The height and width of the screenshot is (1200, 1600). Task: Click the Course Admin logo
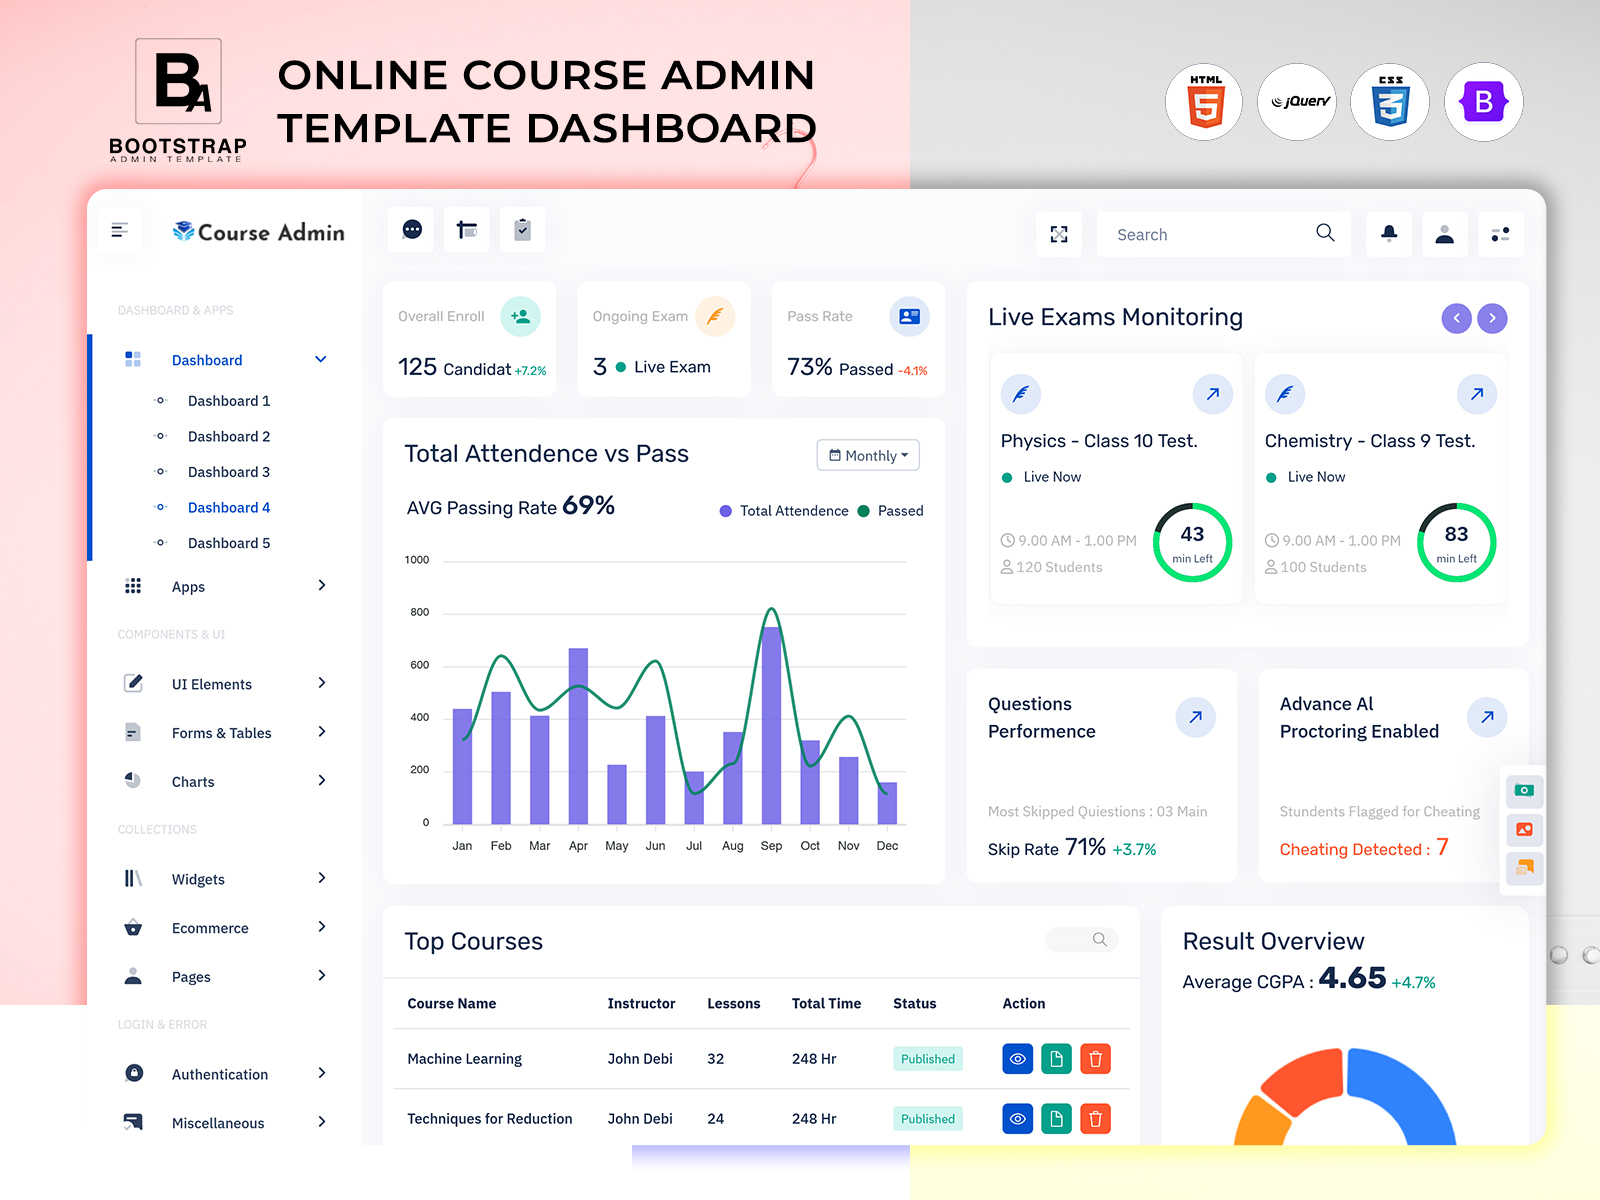point(258,232)
